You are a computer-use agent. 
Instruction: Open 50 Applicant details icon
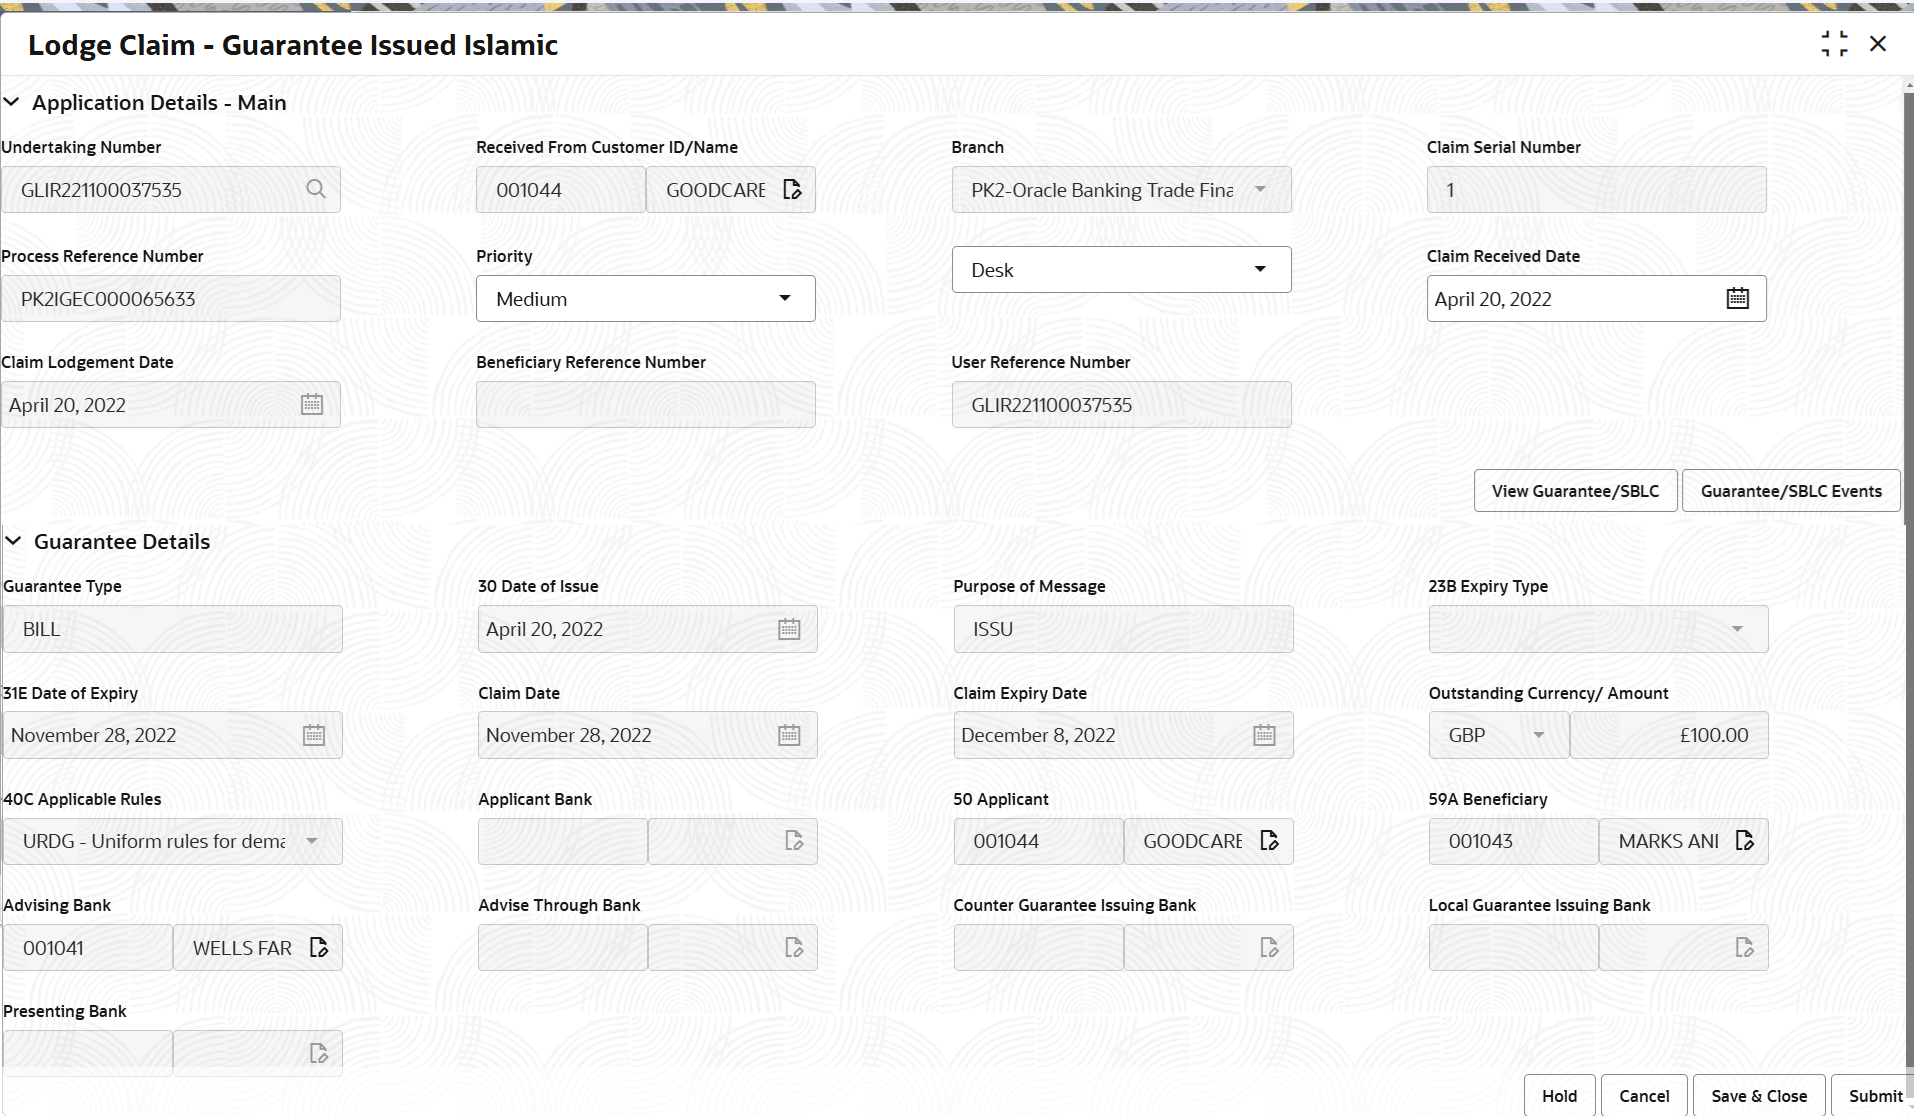pos(1269,840)
